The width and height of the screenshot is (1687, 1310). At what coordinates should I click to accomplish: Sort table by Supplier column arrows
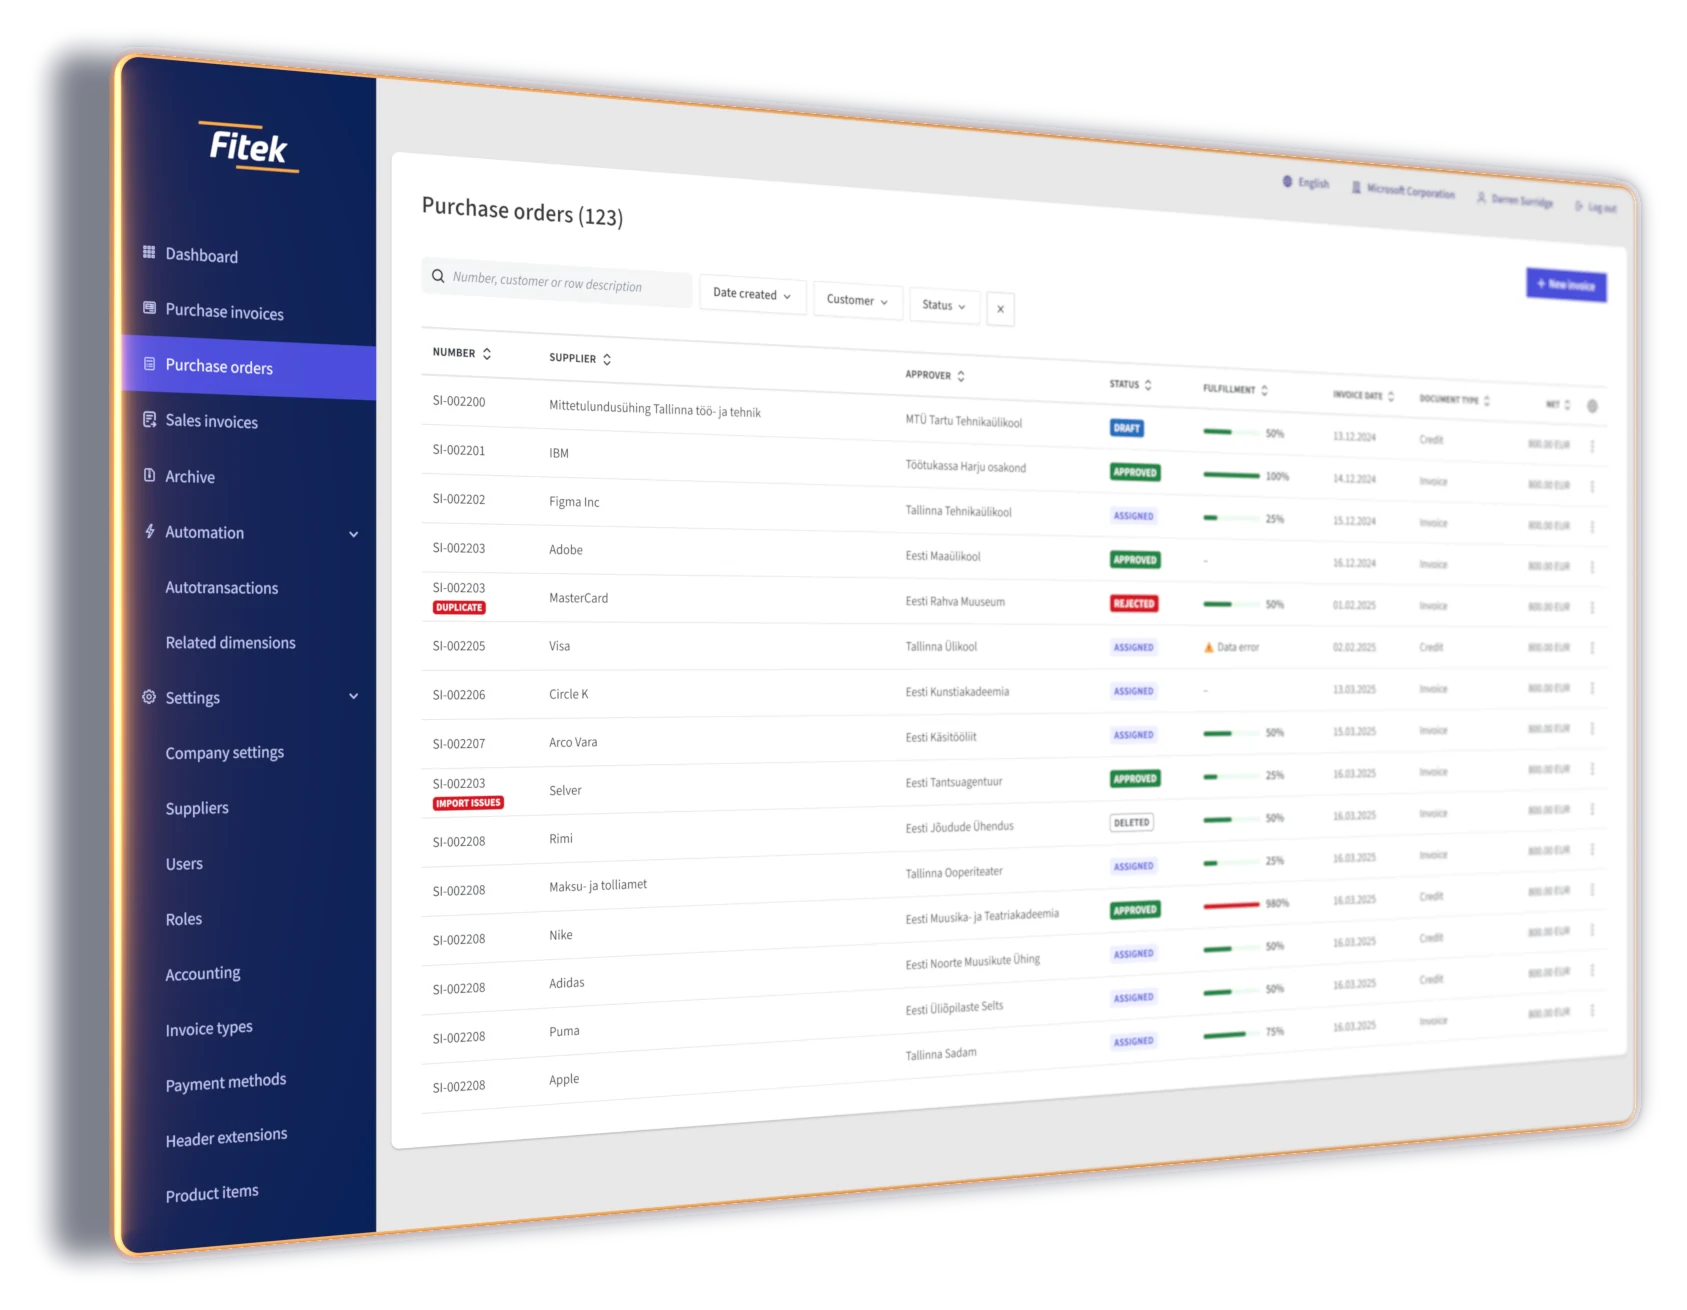[607, 359]
